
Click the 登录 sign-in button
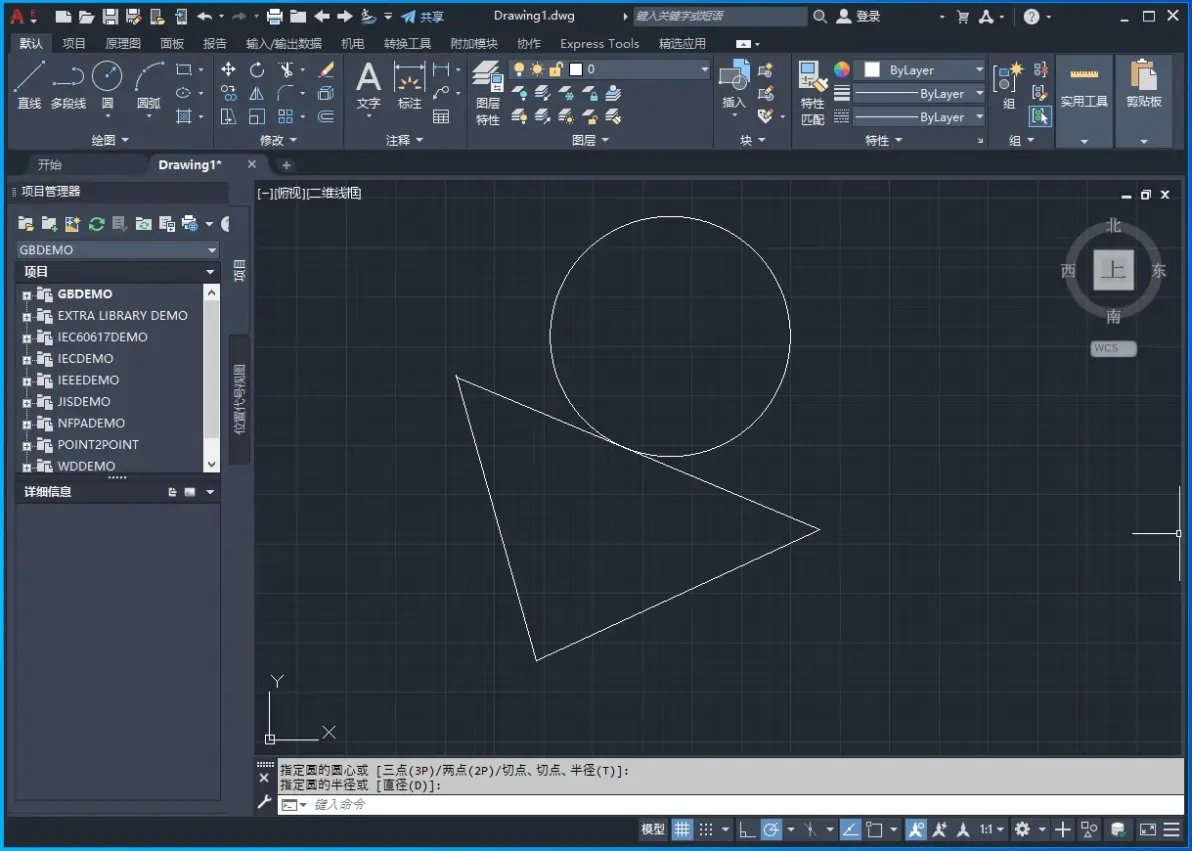click(858, 16)
